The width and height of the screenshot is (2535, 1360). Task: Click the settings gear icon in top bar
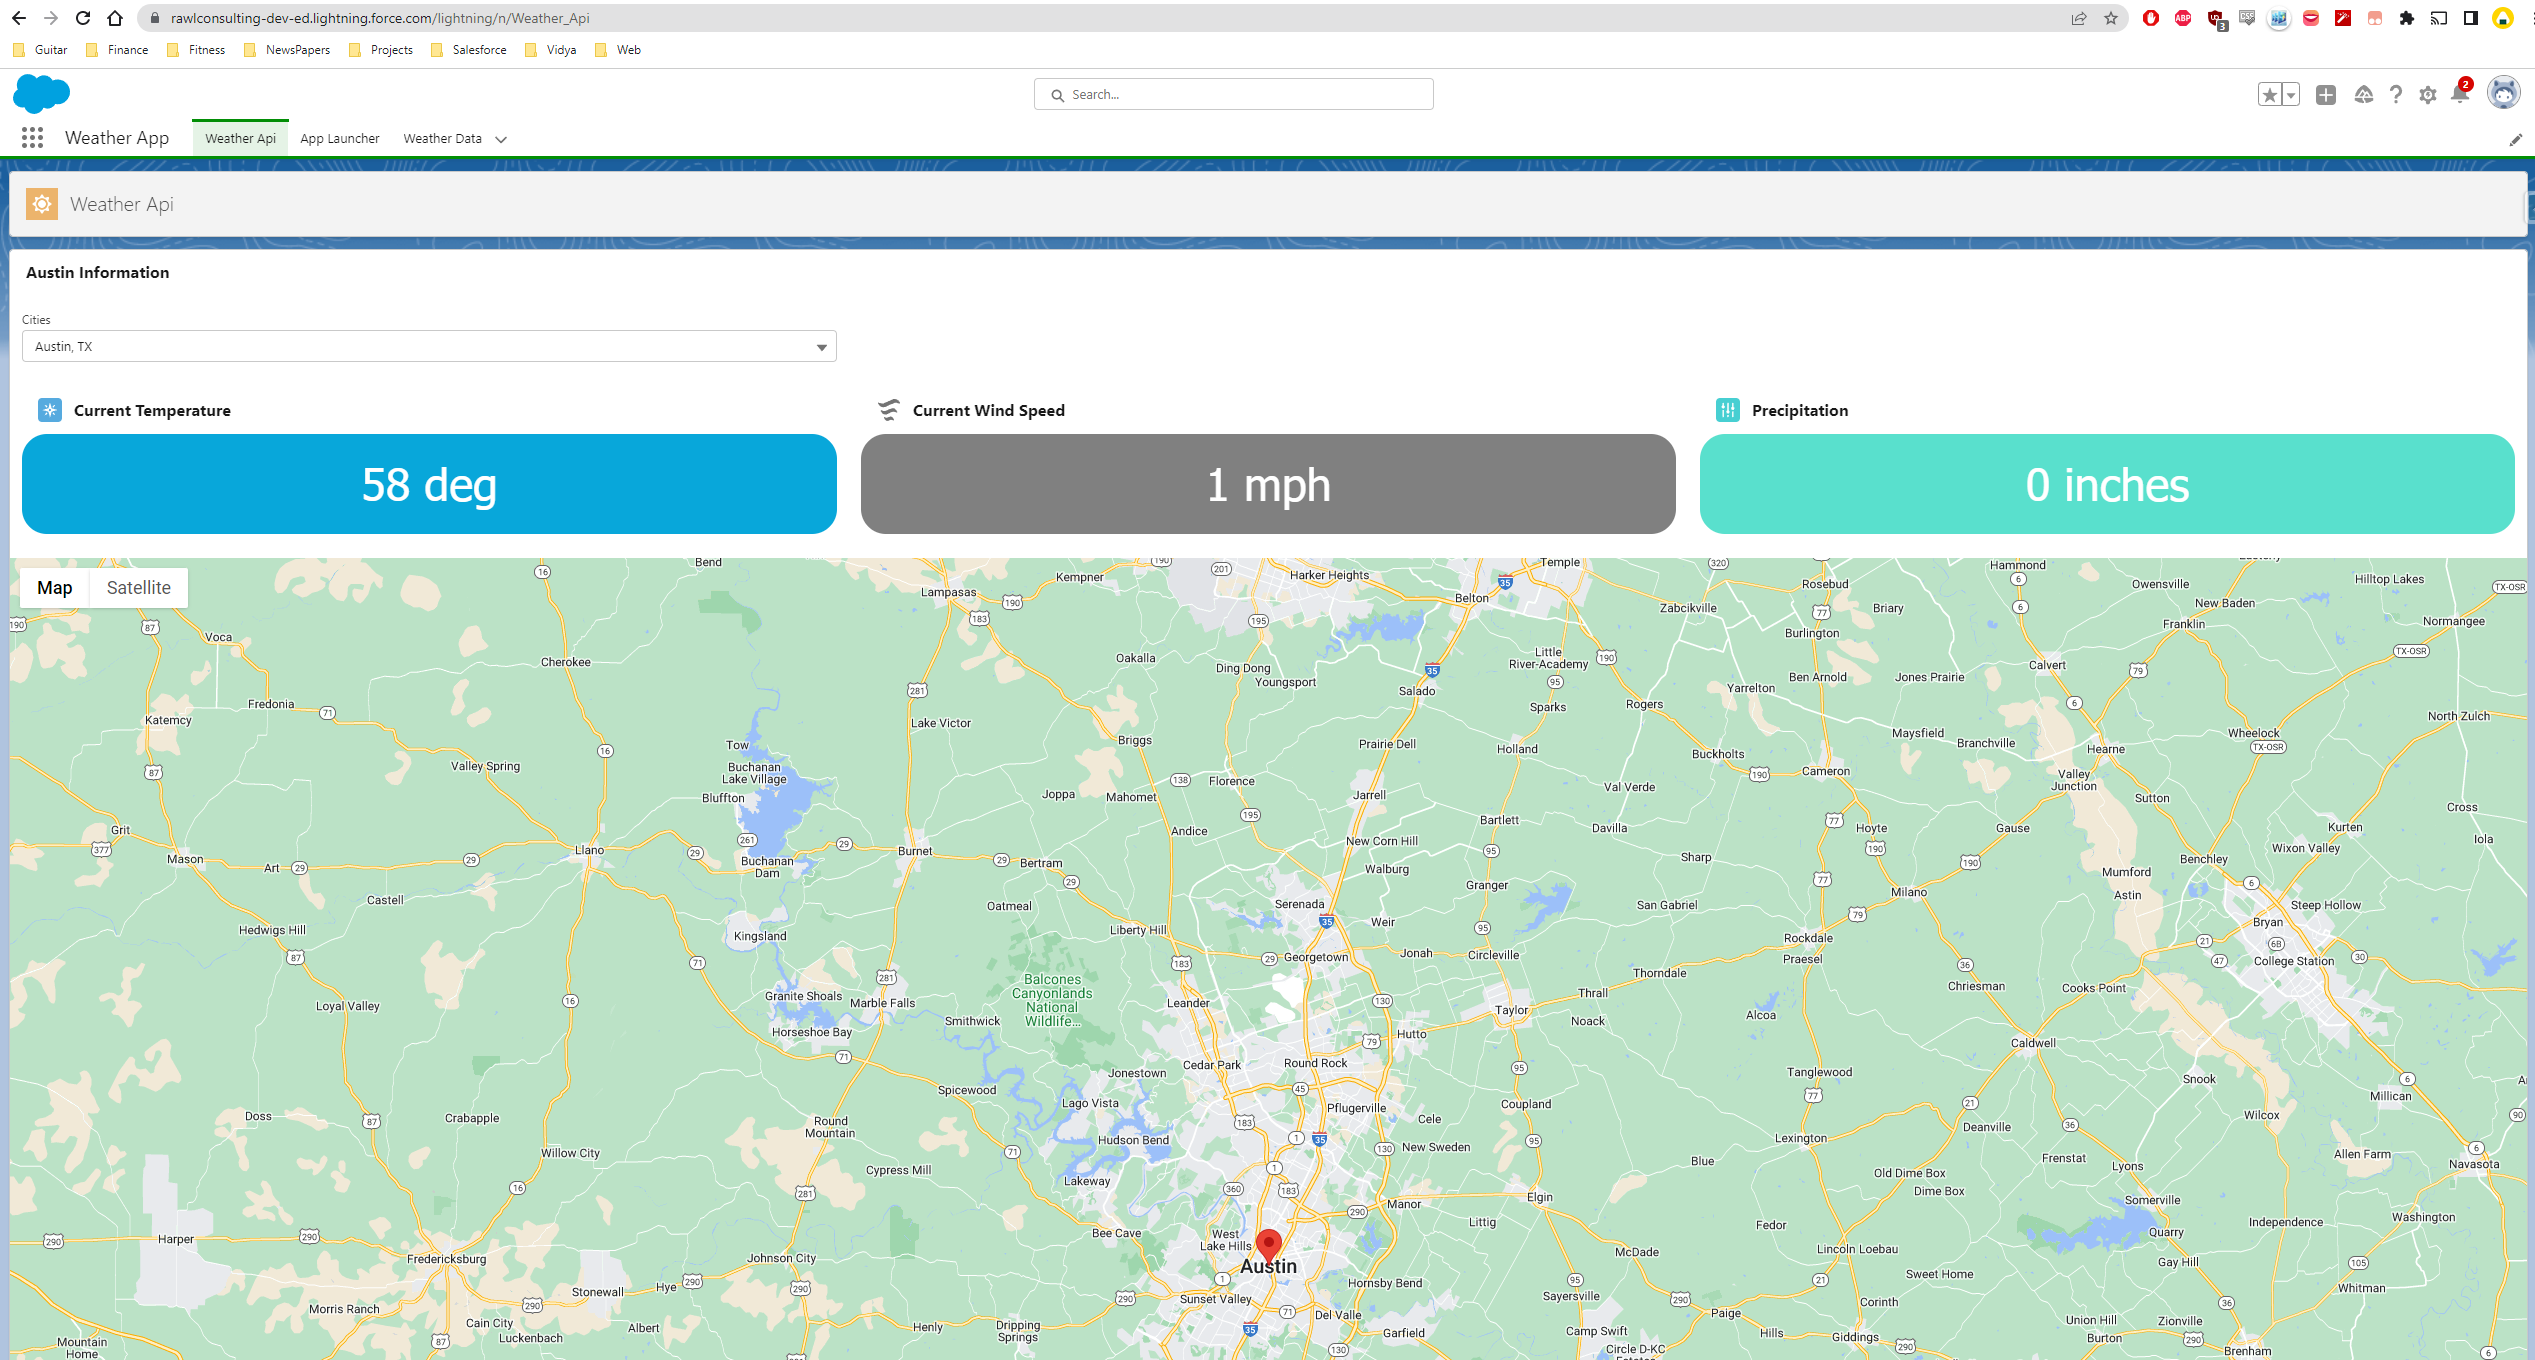pos(2428,96)
